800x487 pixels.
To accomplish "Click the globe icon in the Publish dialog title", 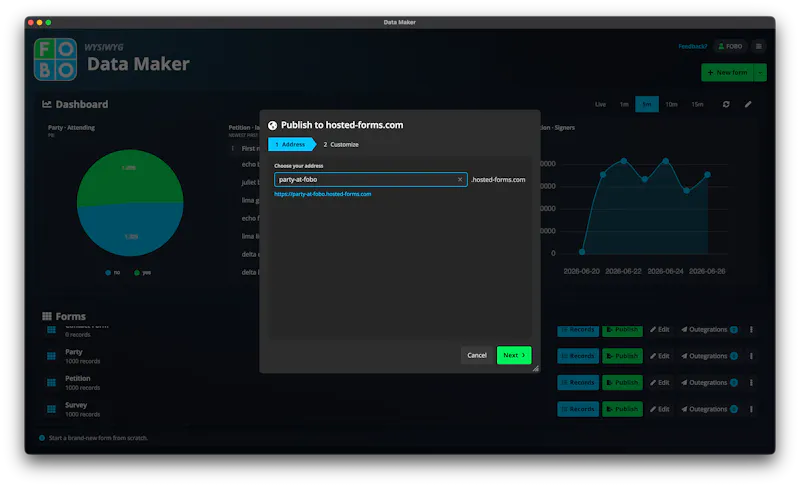I will (272, 125).
